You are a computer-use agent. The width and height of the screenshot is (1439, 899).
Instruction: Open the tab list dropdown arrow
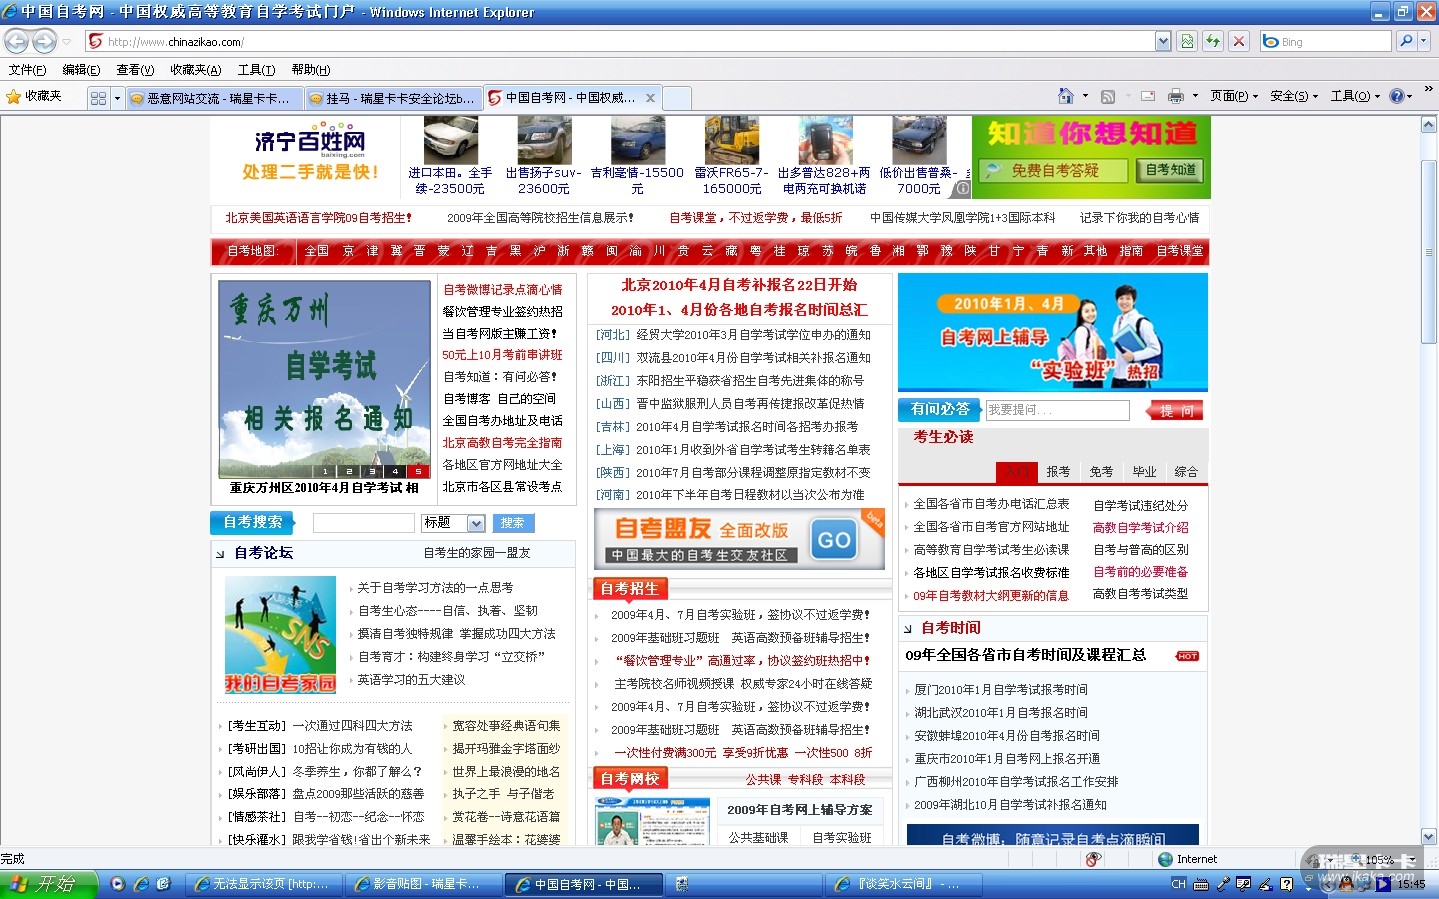click(117, 98)
